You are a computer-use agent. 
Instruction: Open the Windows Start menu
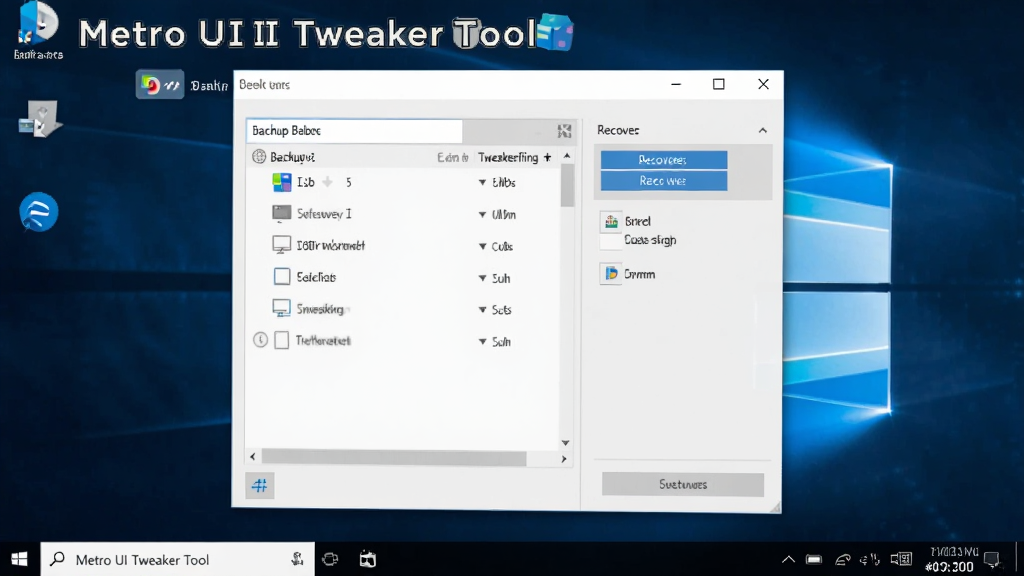coord(20,559)
